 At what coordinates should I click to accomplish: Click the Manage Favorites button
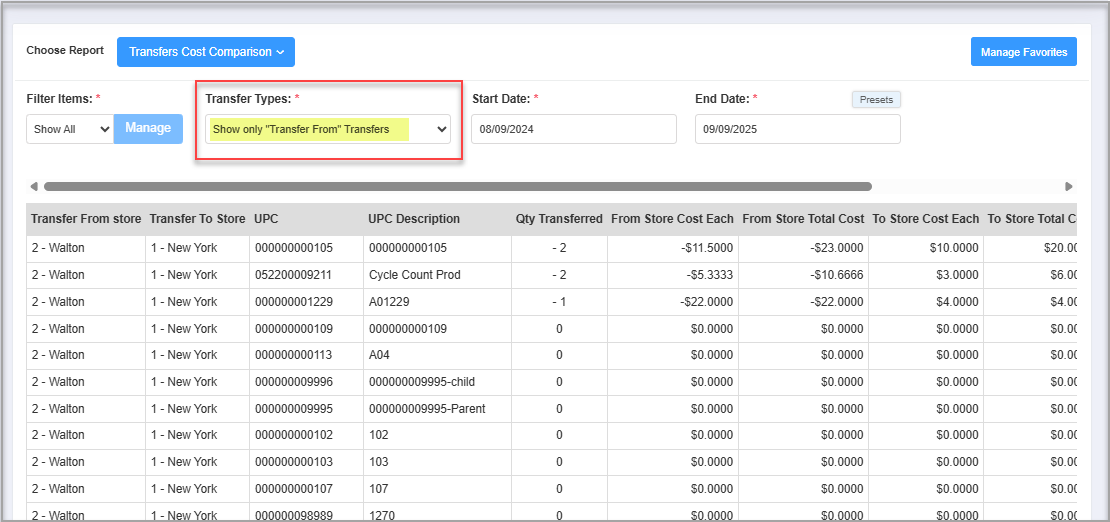click(1023, 52)
